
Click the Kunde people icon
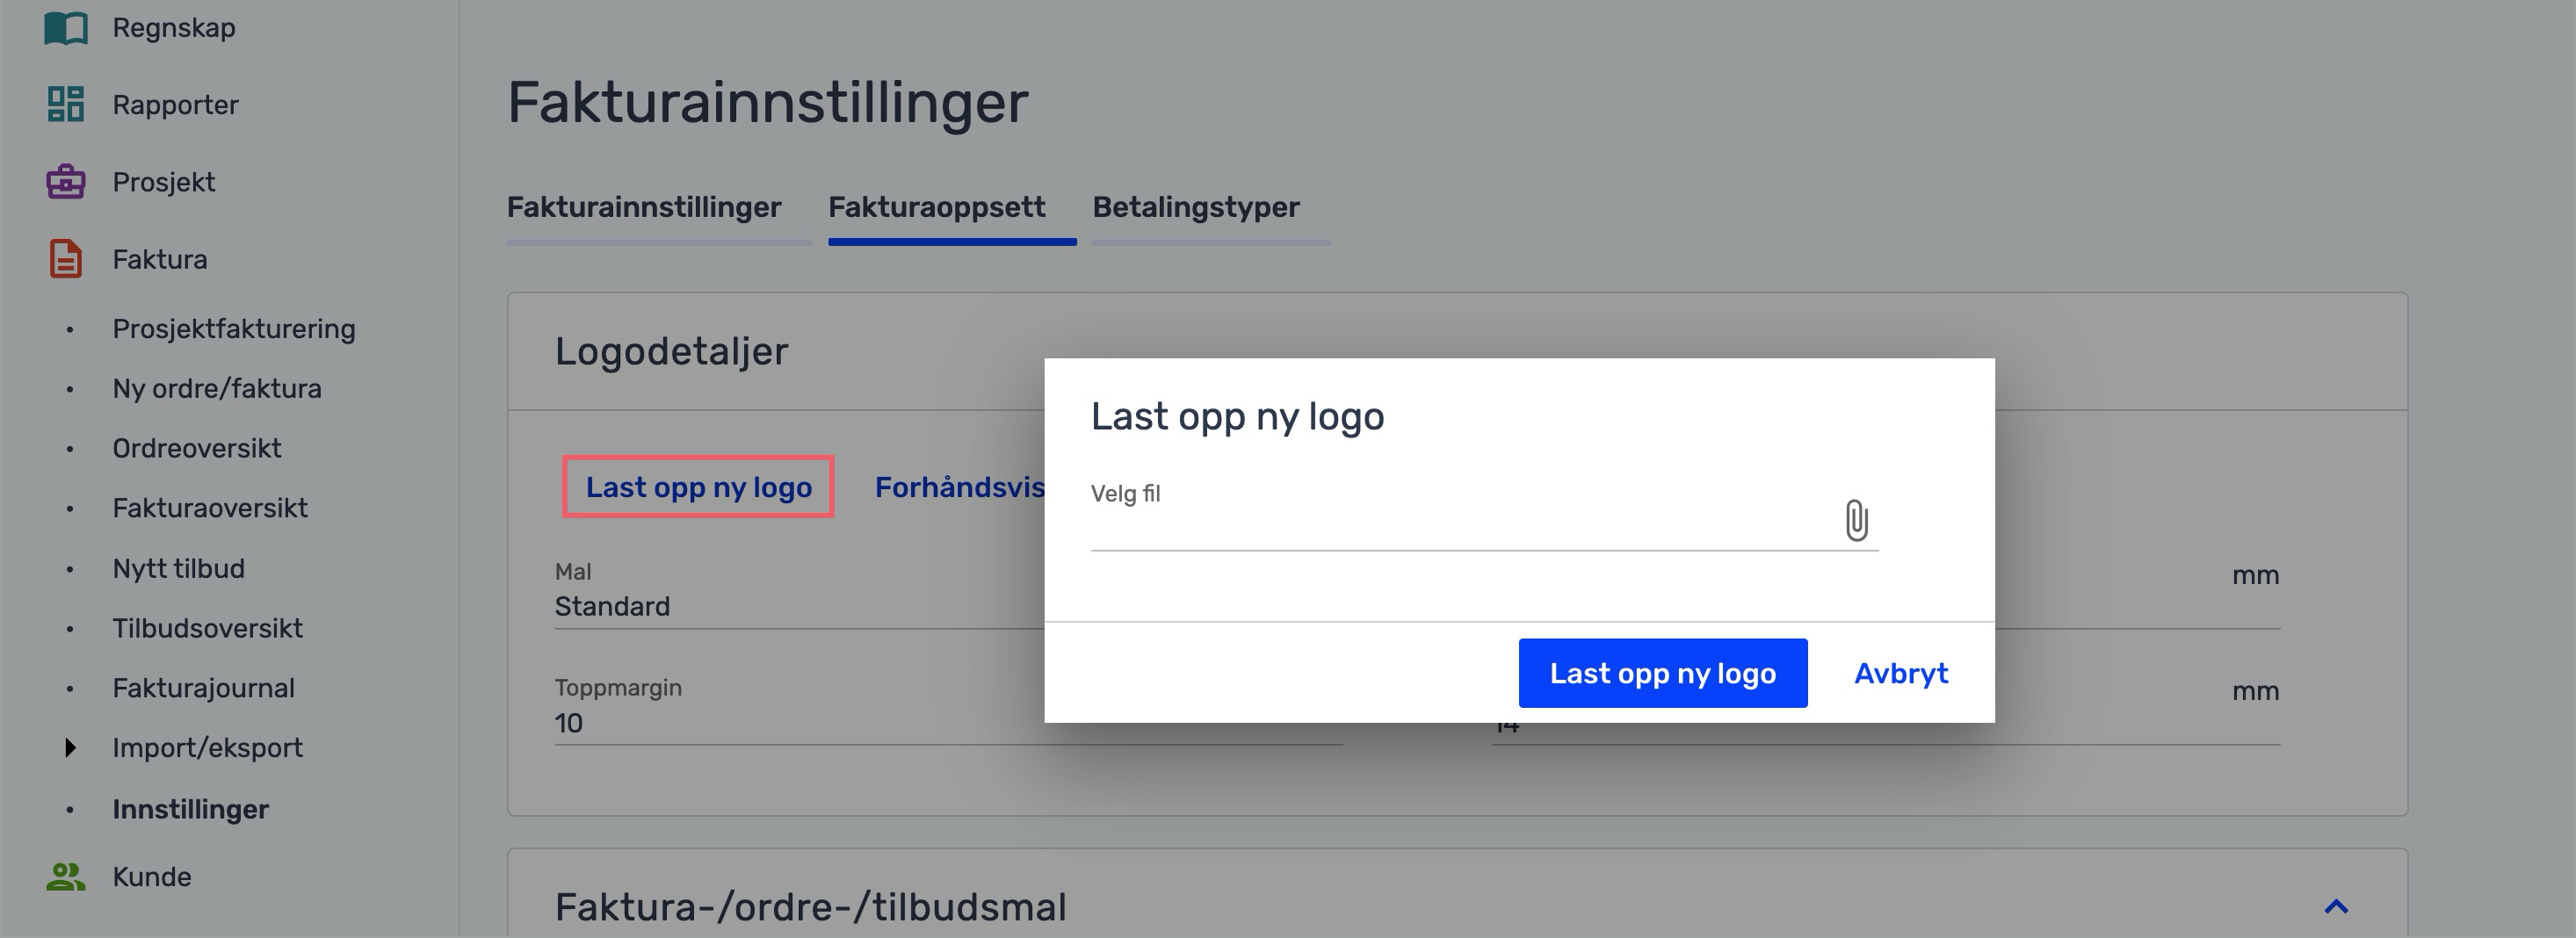pyautogui.click(x=66, y=876)
